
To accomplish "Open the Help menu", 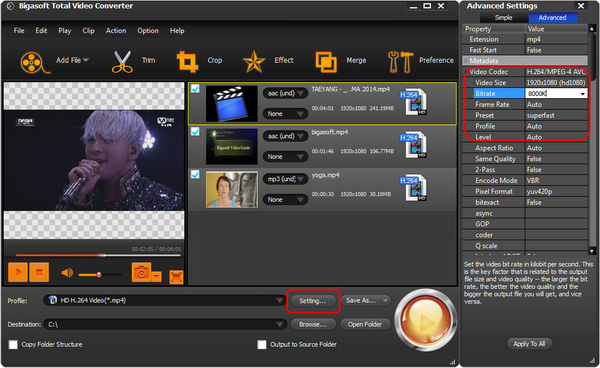I will (x=177, y=31).
